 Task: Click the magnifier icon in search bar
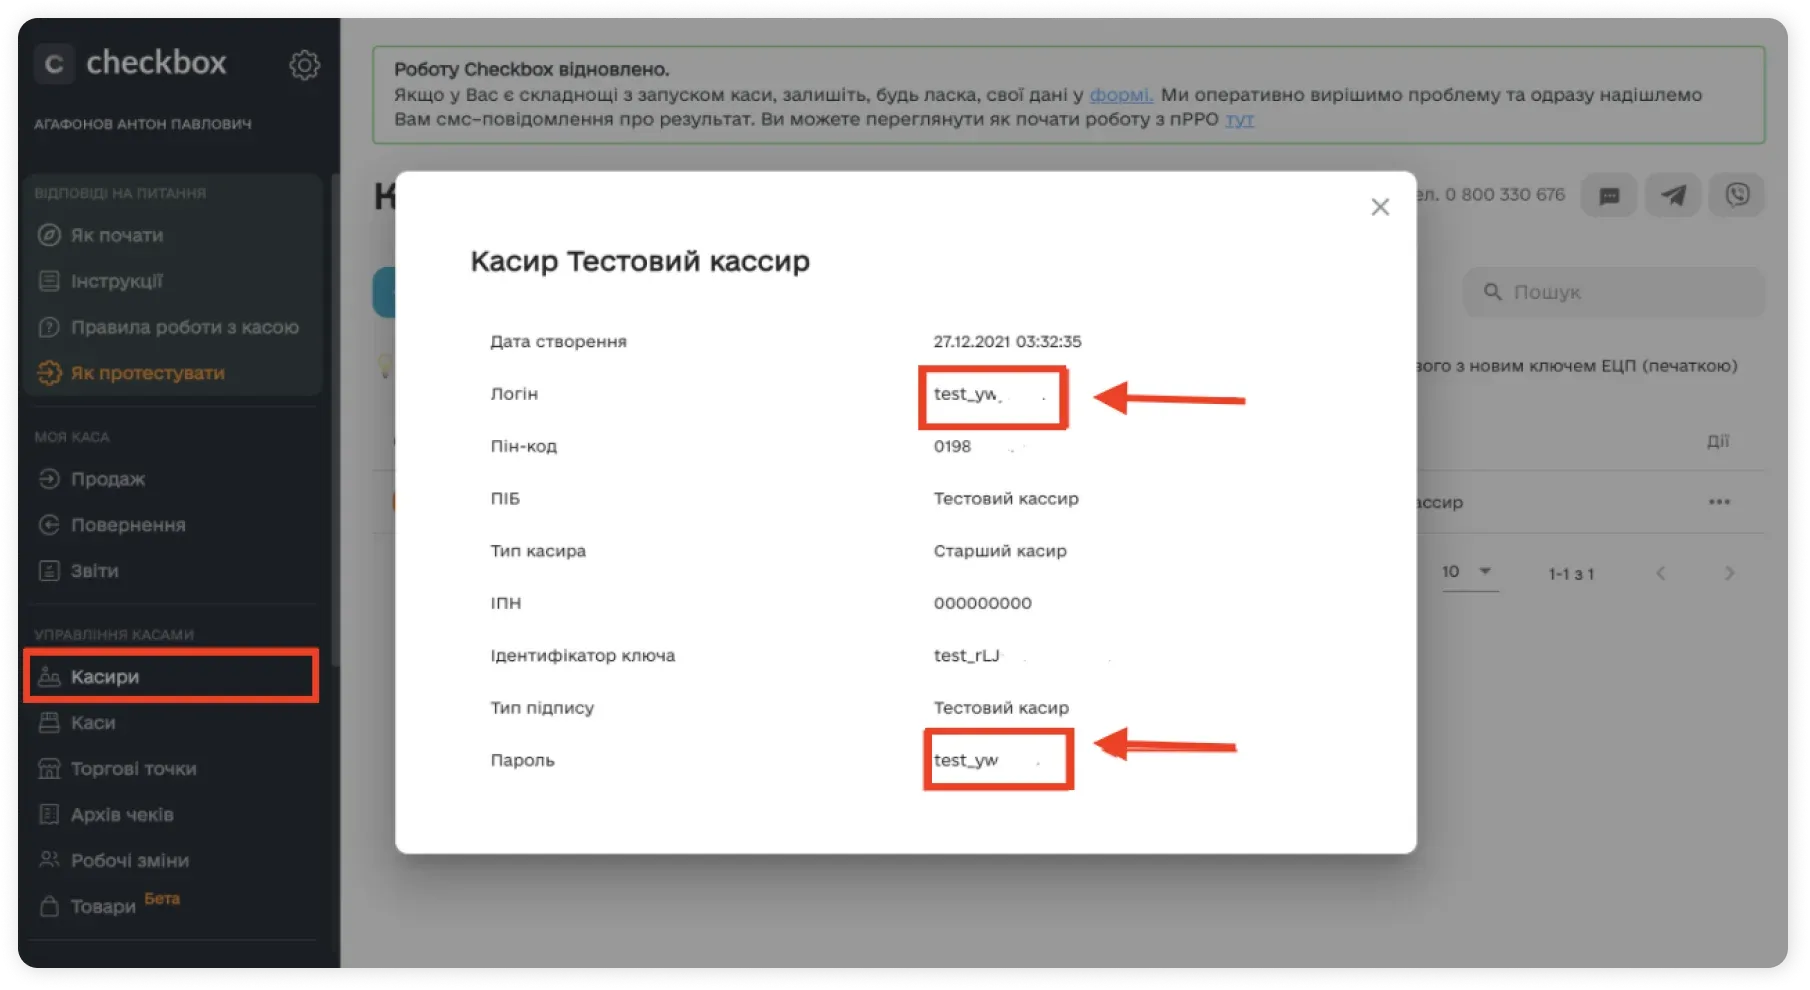click(1492, 292)
